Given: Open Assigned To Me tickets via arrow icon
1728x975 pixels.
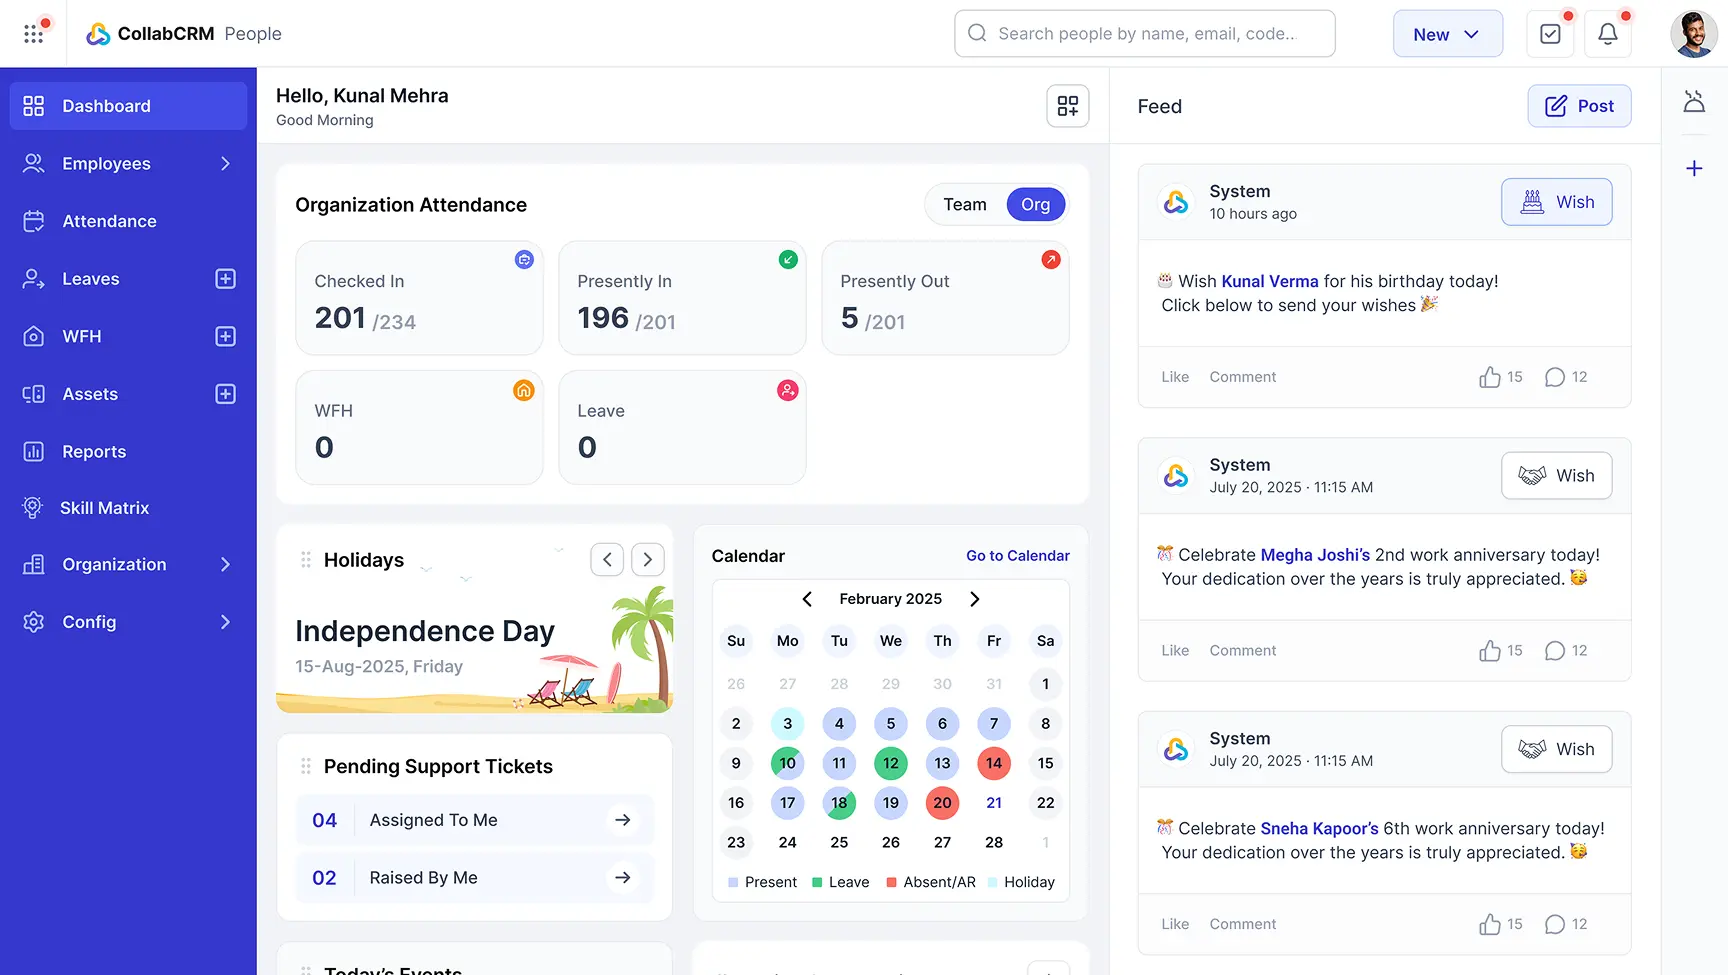Looking at the screenshot, I should [x=622, y=819].
